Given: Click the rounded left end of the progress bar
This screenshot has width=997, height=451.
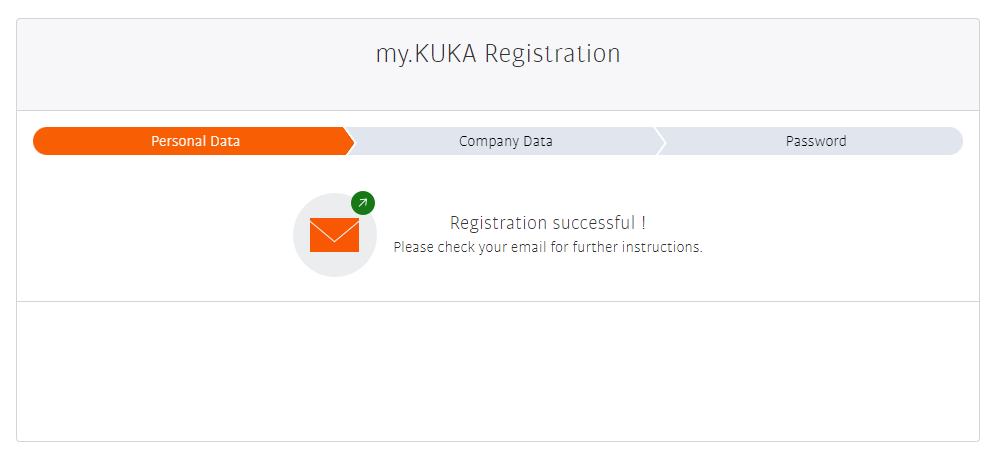Looking at the screenshot, I should tap(42, 141).
